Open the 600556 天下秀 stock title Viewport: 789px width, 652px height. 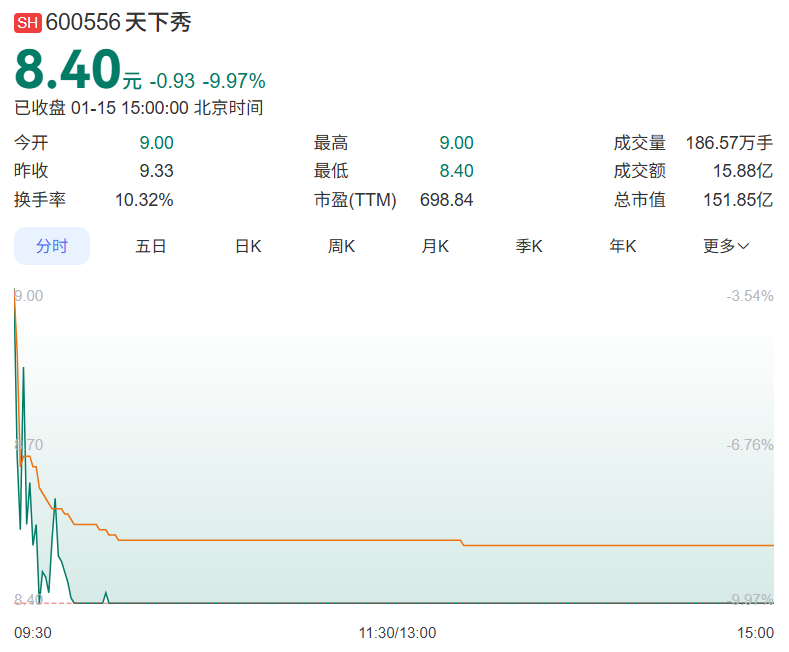[x=118, y=23]
